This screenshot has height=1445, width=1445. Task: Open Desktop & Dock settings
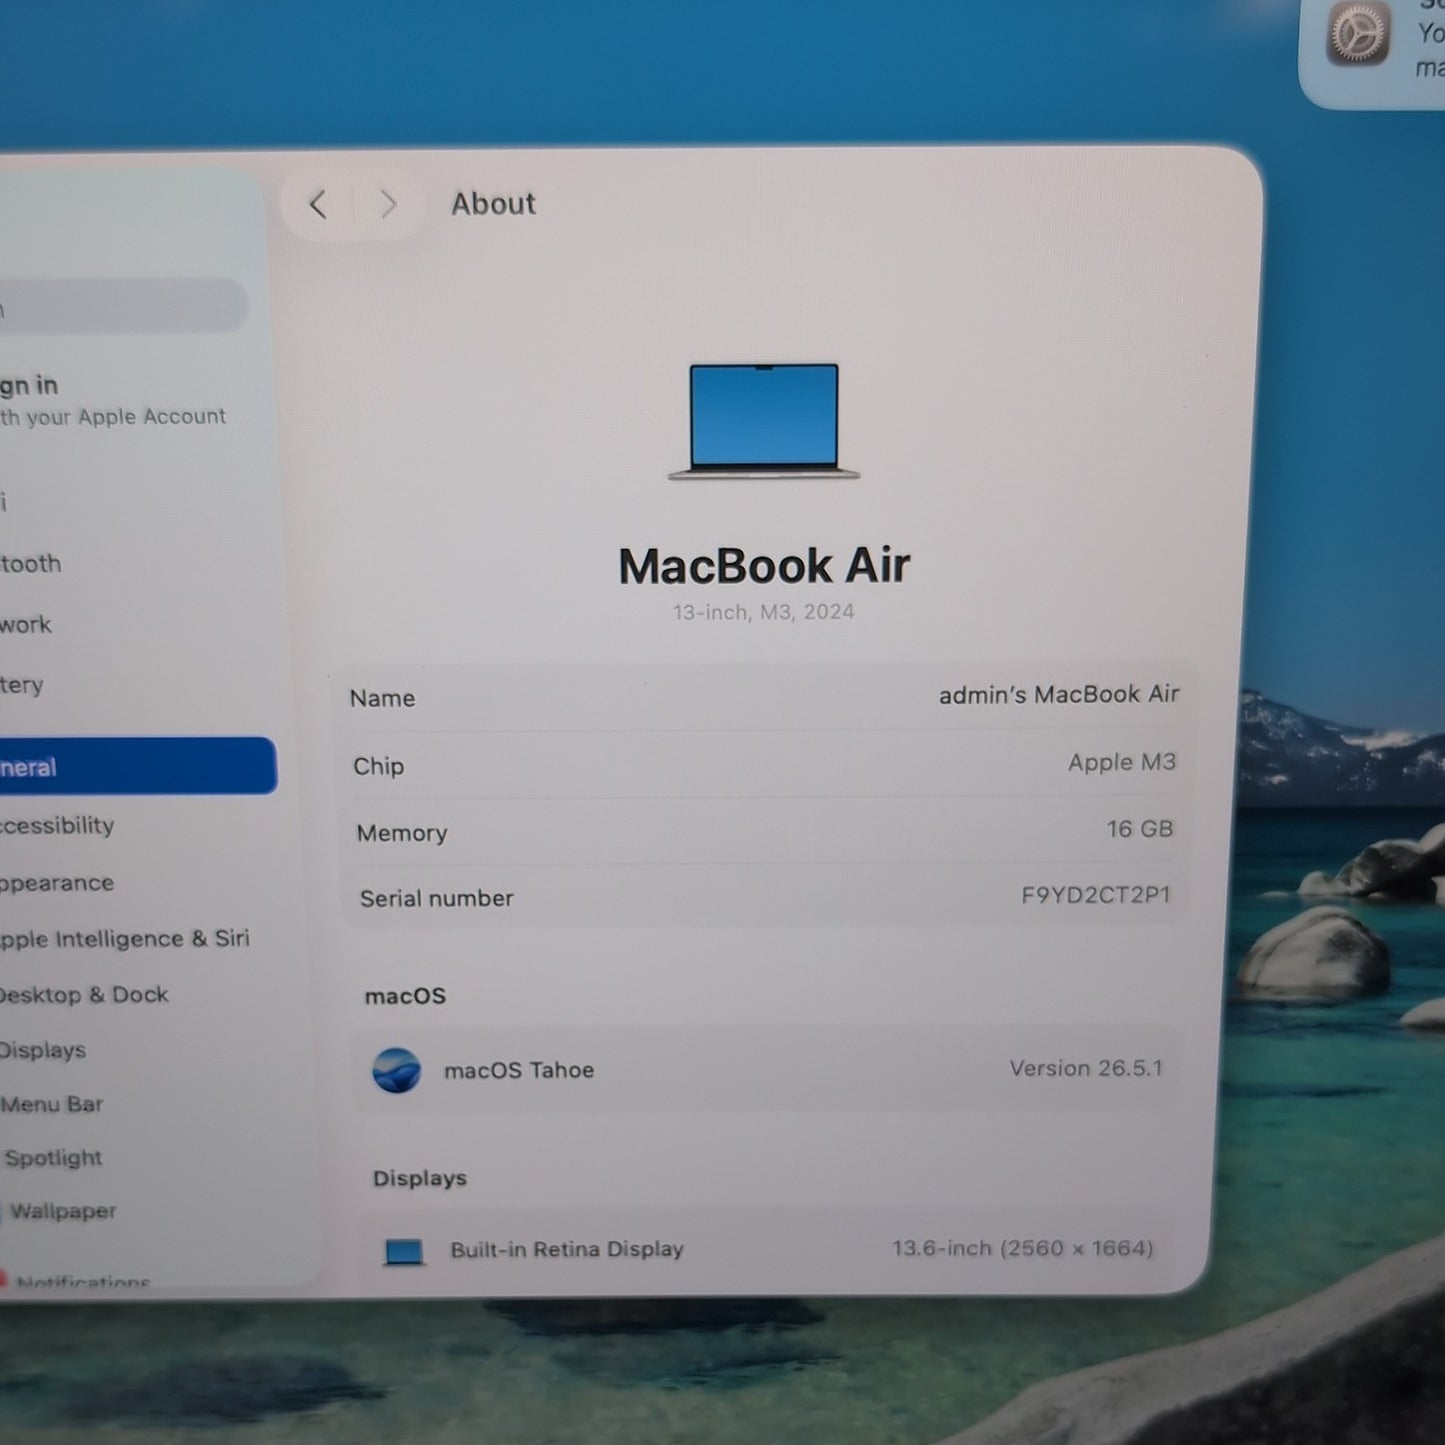coord(84,995)
